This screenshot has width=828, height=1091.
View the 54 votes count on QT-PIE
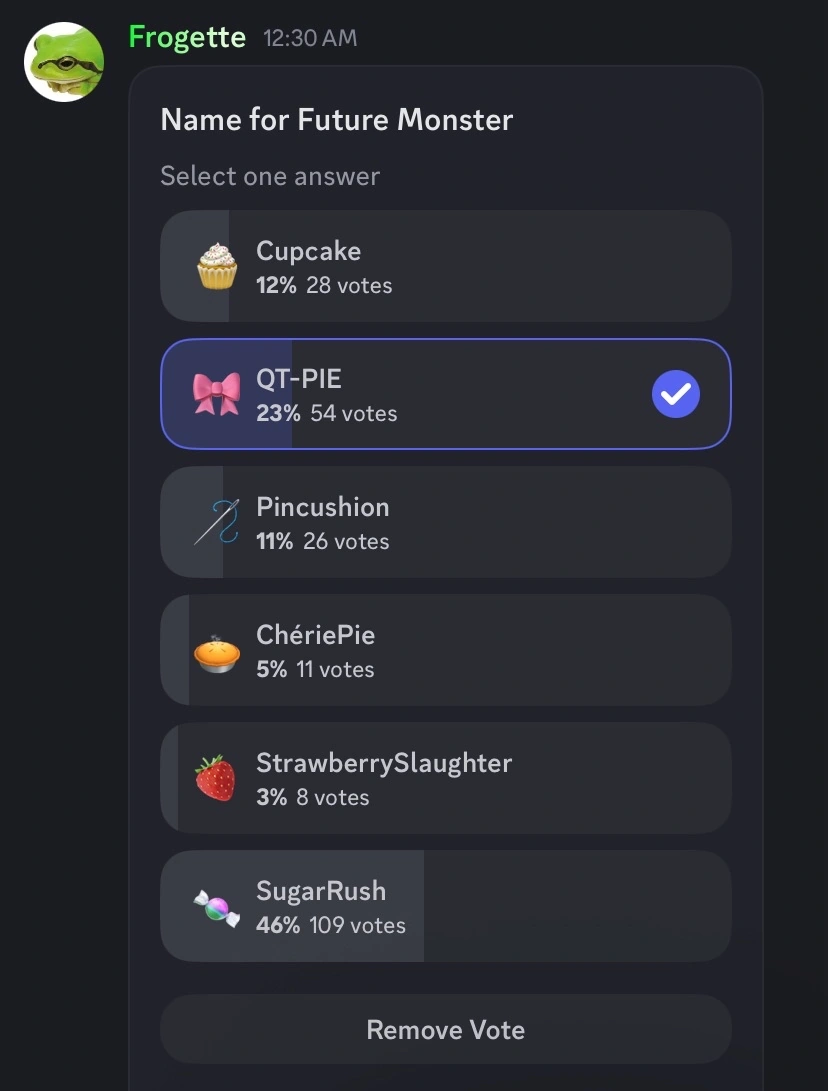click(x=353, y=414)
